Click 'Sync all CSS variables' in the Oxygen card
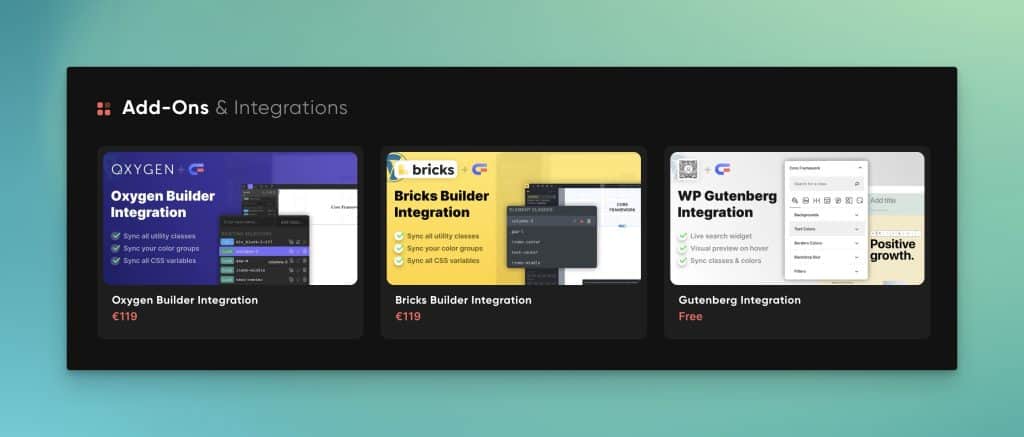Viewport: 1024px width, 437px height. 159,261
